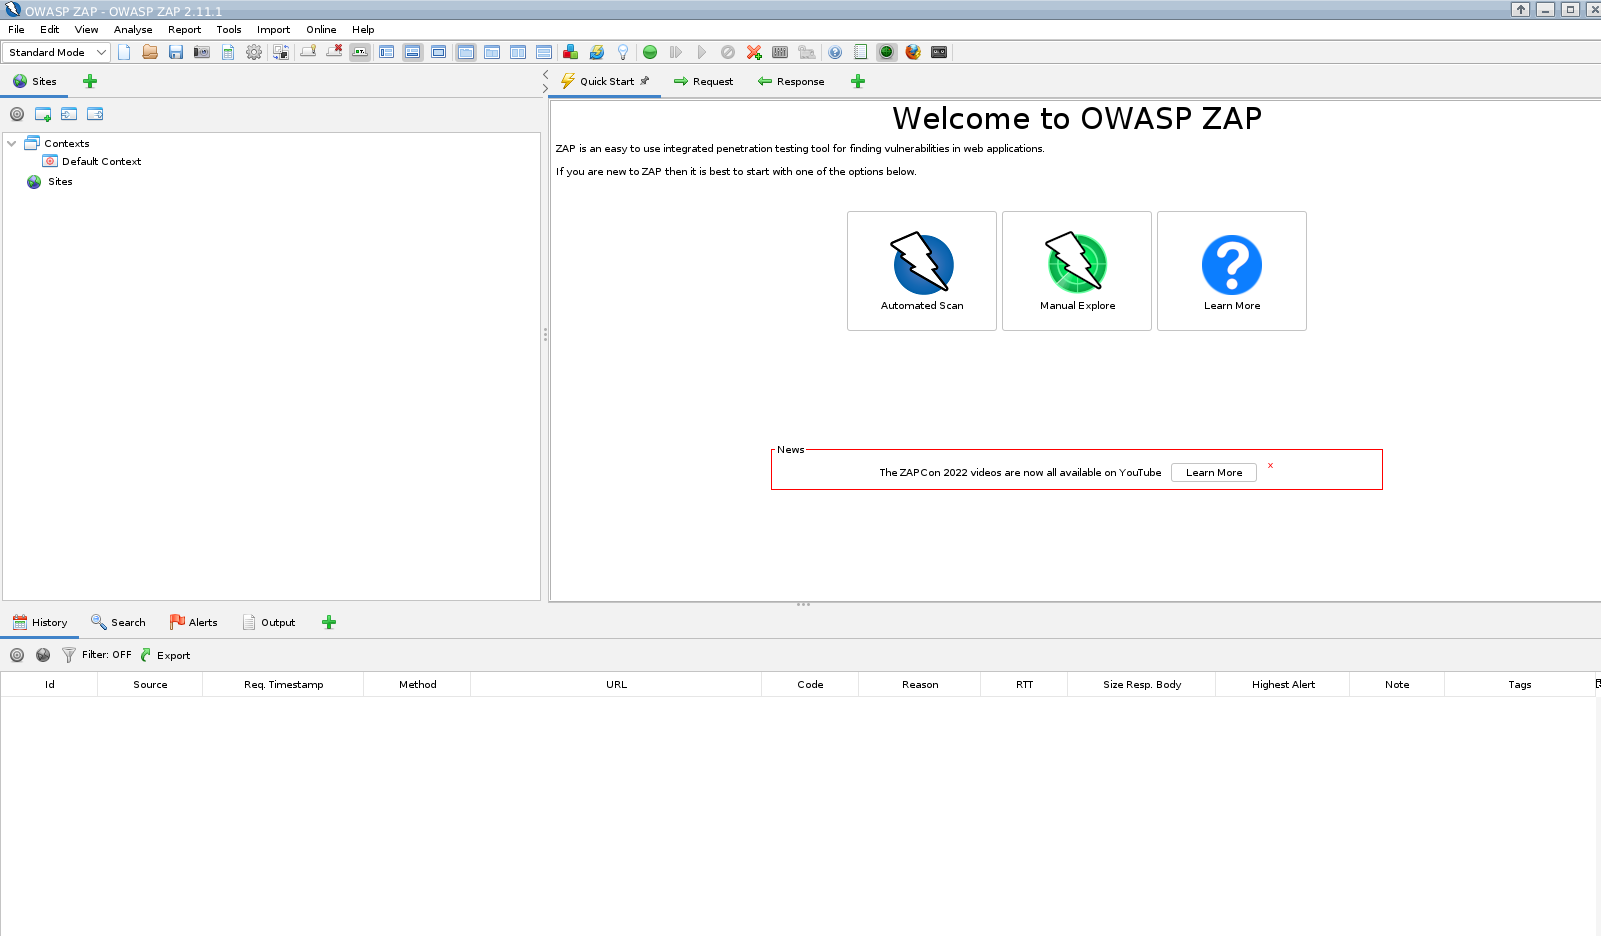1601x936 pixels.
Task: Open the Online menu
Action: 321,29
